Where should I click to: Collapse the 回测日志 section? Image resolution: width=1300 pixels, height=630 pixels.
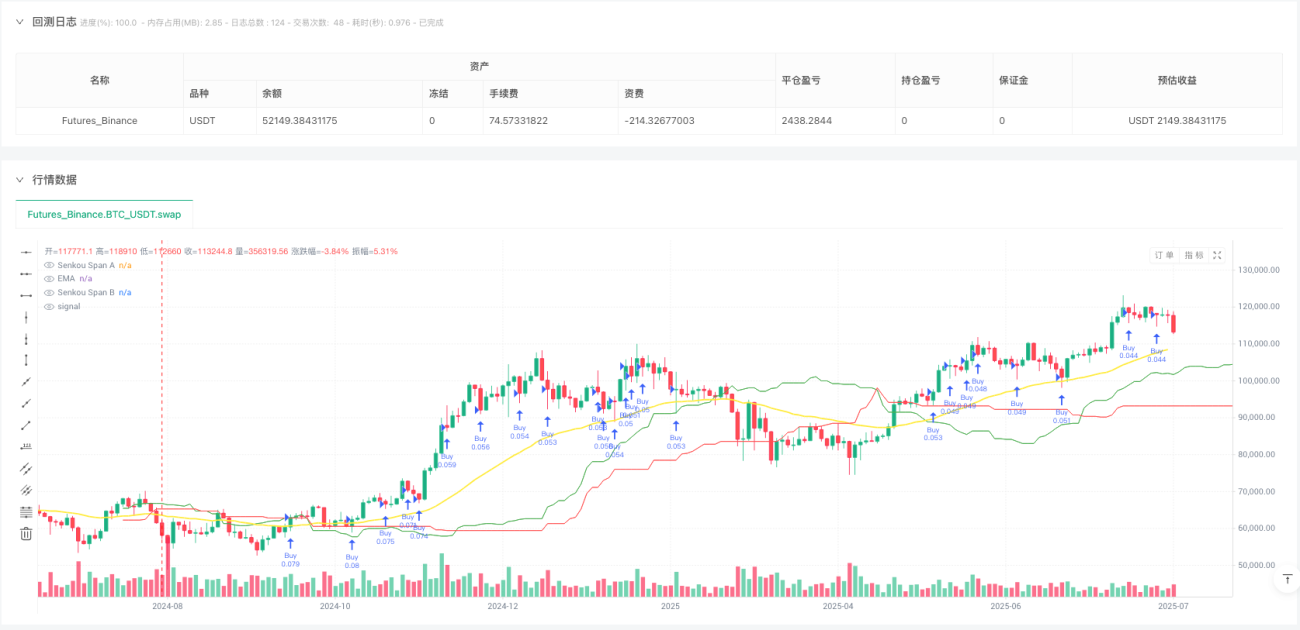[x=19, y=22]
